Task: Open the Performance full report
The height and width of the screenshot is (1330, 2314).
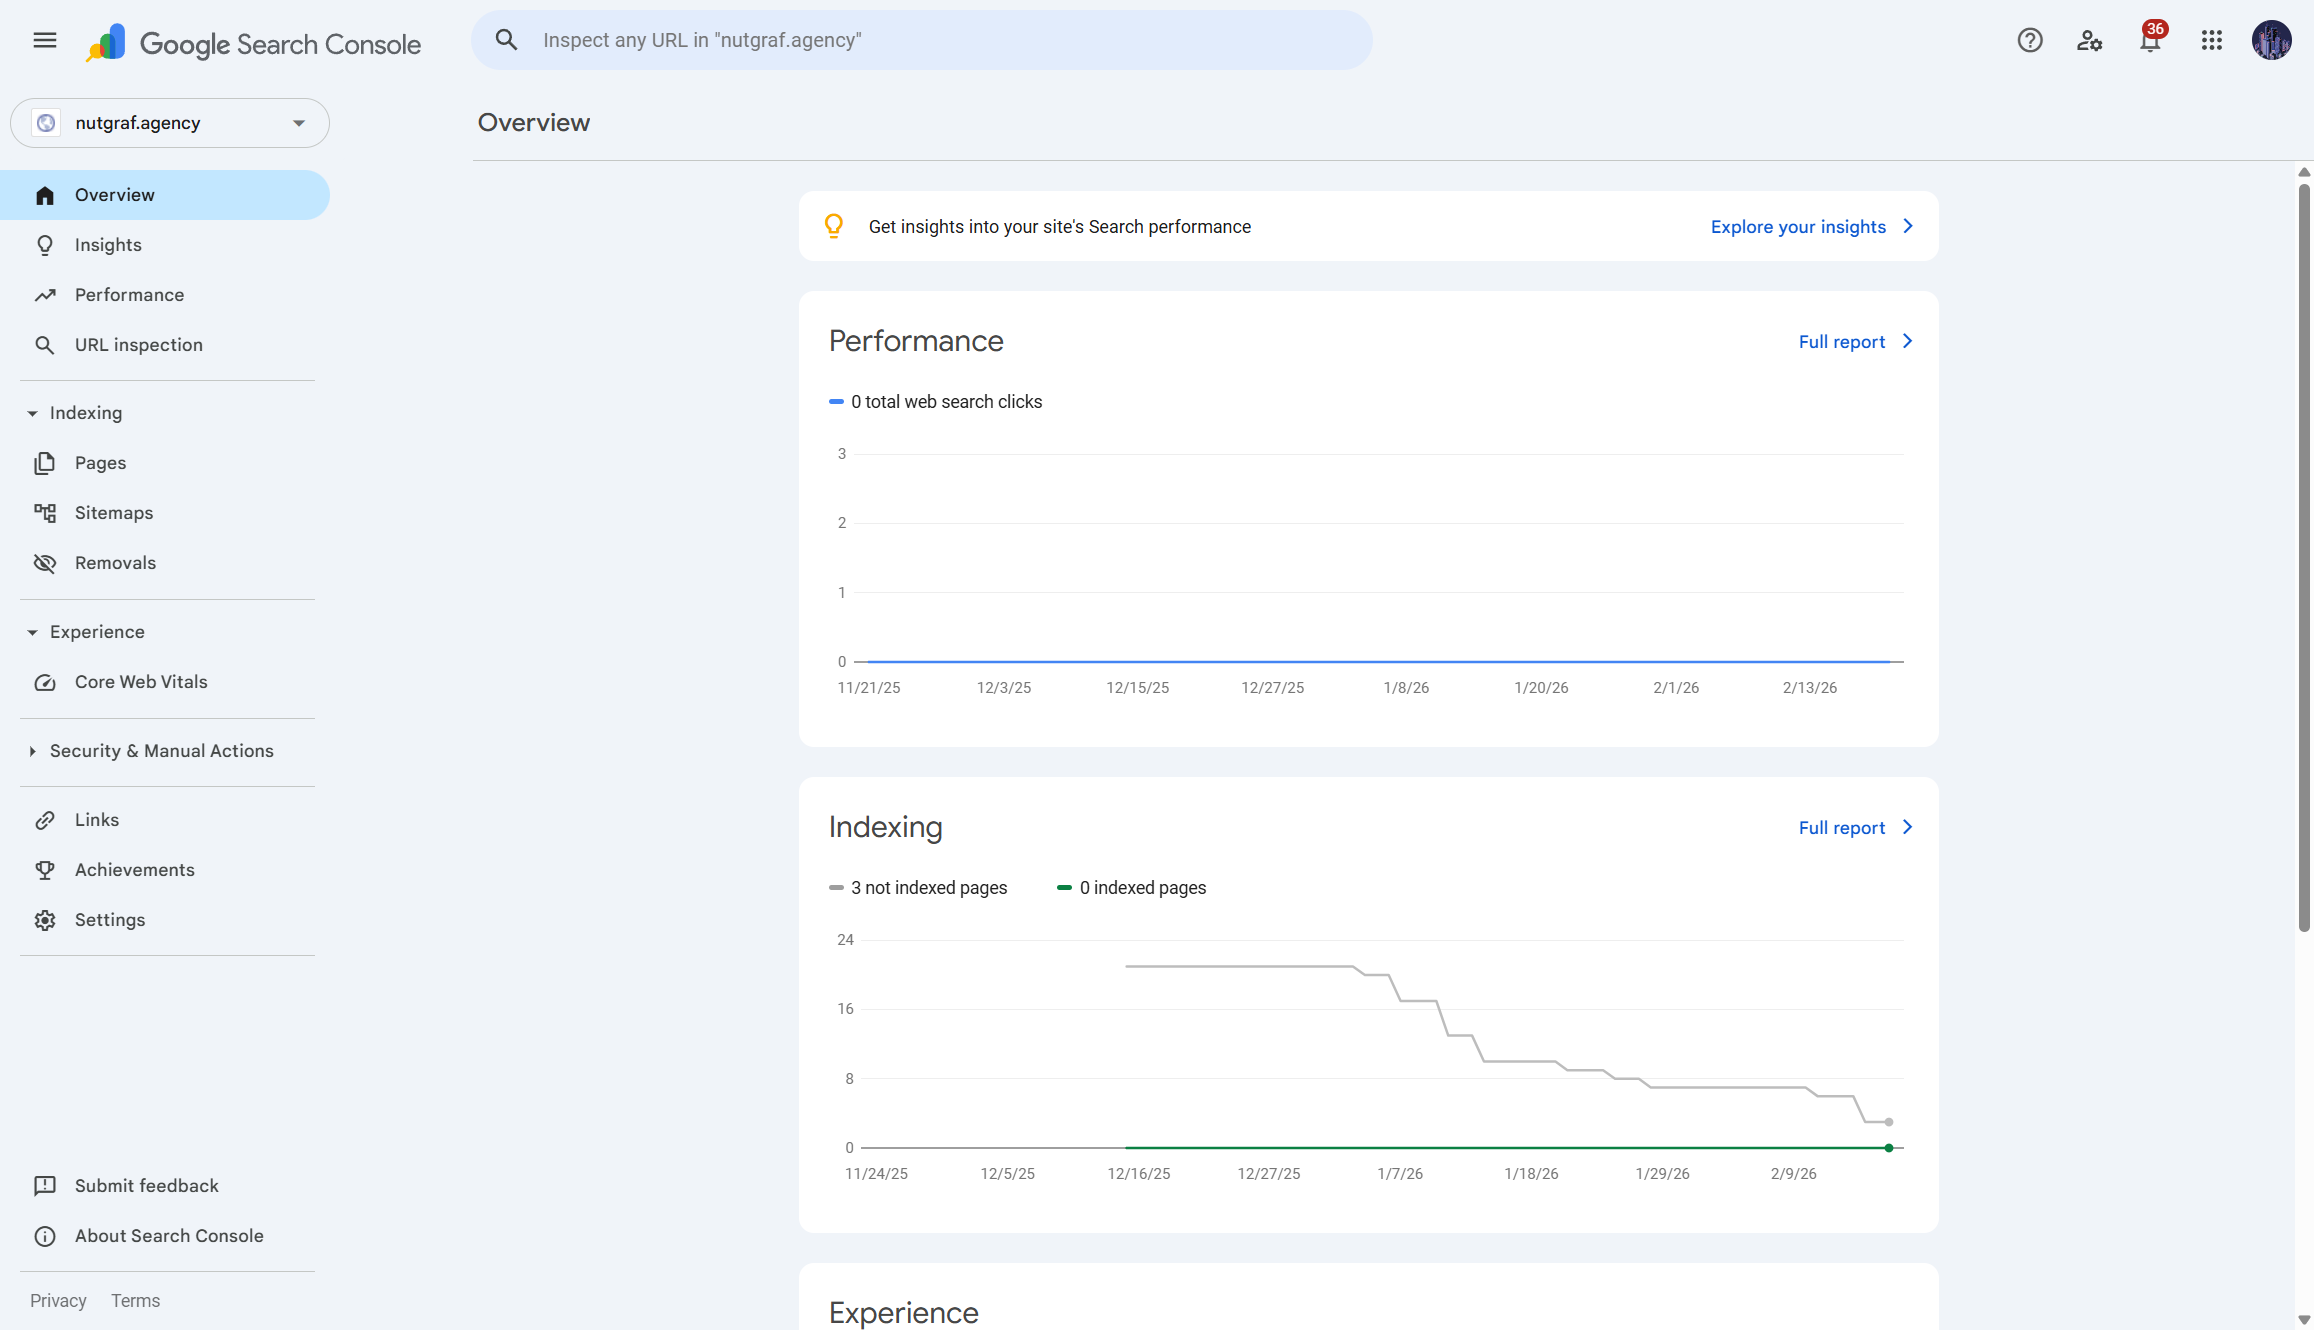Action: pos(1841,341)
